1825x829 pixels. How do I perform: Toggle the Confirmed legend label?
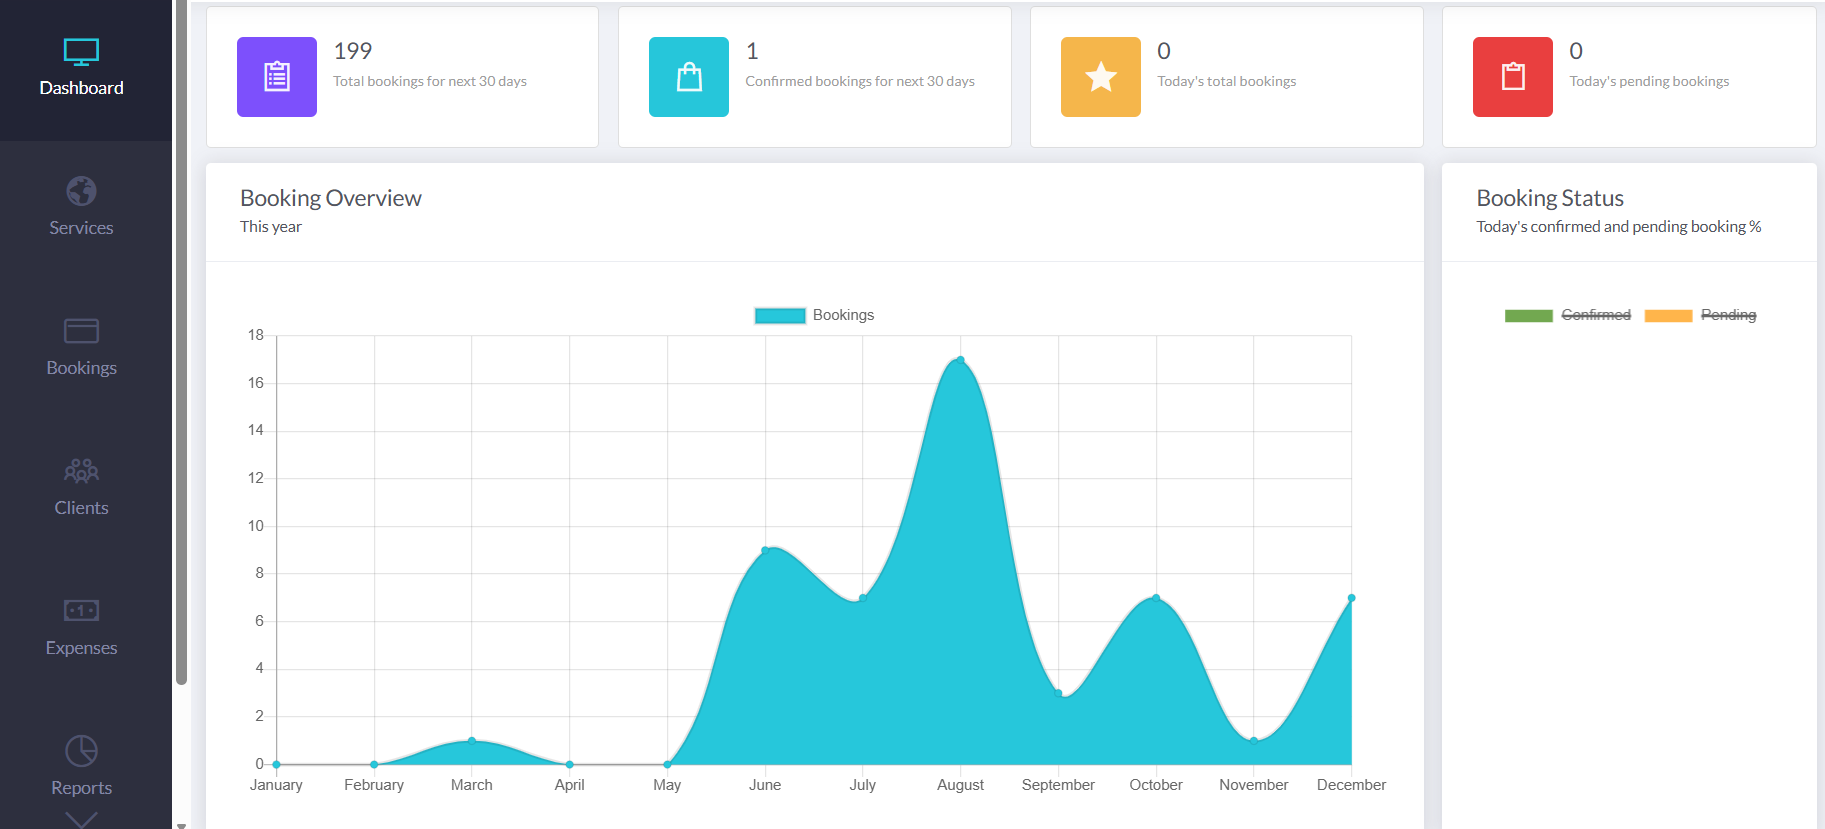point(1596,315)
